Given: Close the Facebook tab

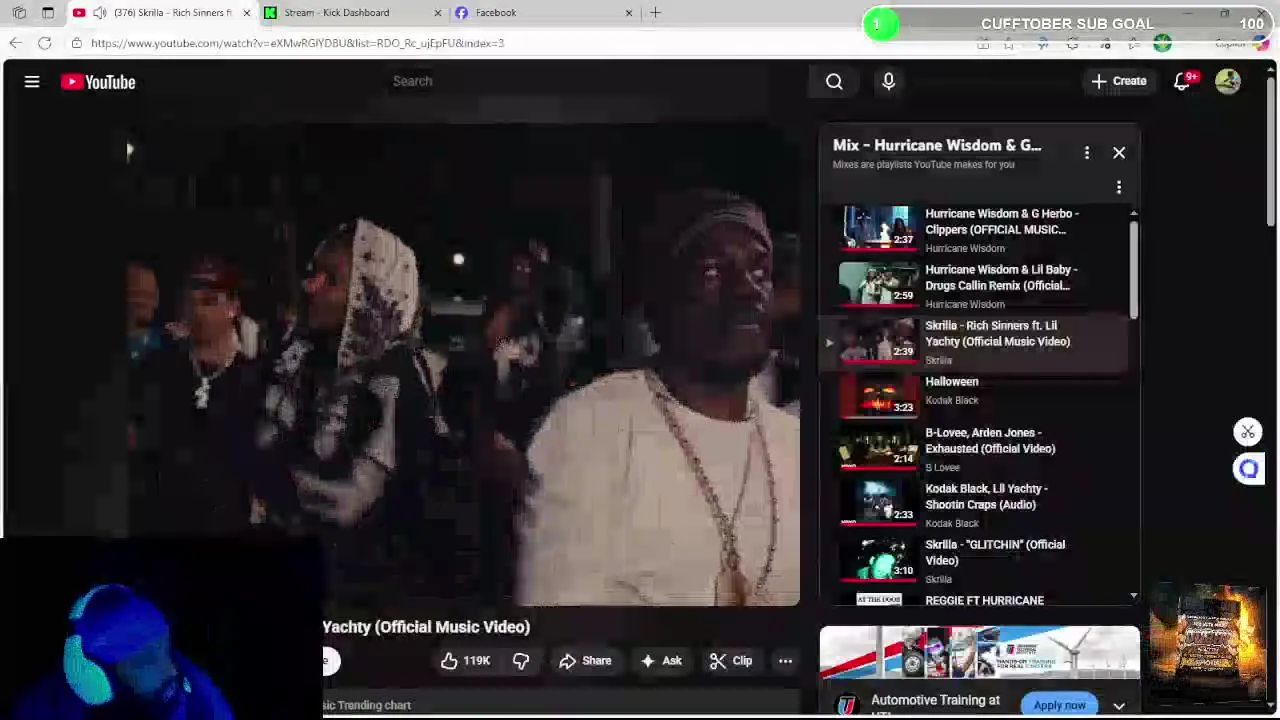Looking at the screenshot, I should (629, 13).
